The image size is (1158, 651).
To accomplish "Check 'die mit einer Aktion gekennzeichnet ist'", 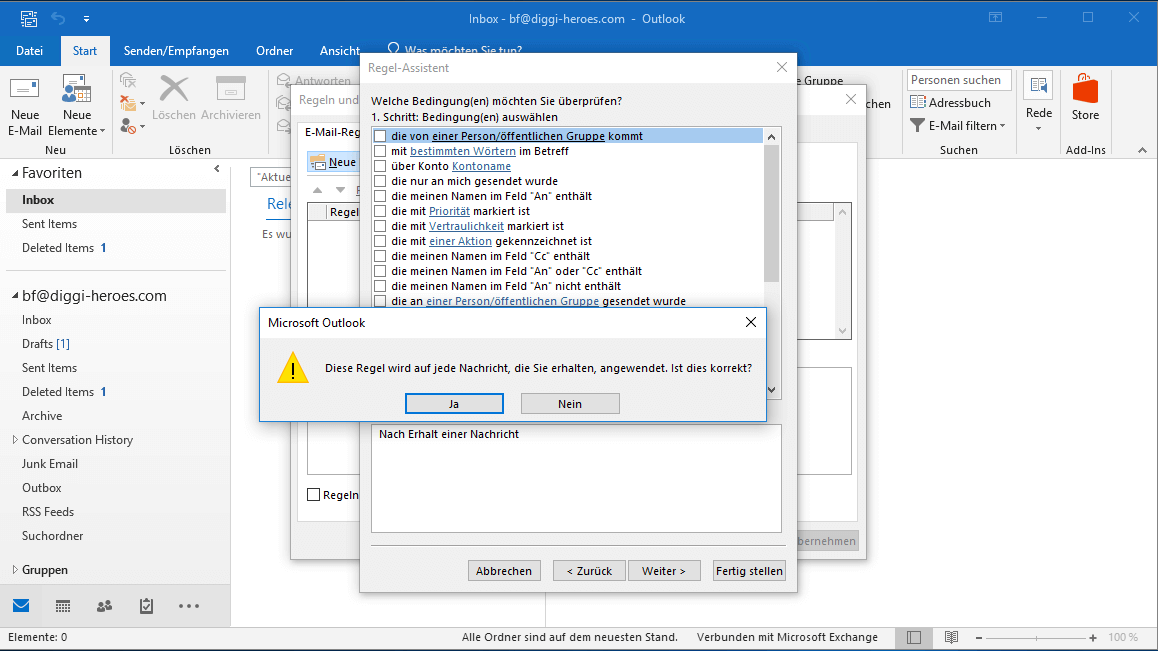I will pyautogui.click(x=380, y=241).
